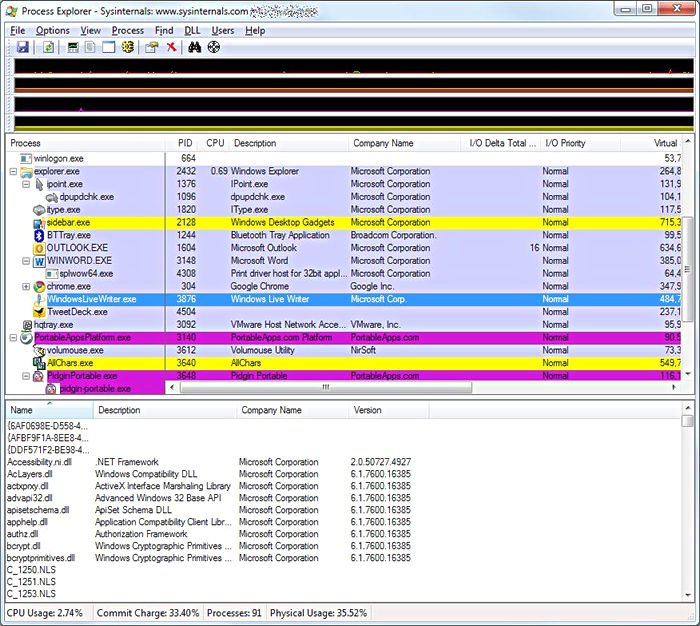Toggle the lower pane window icon
Viewport: 700px width, 626px height.
[x=108, y=47]
